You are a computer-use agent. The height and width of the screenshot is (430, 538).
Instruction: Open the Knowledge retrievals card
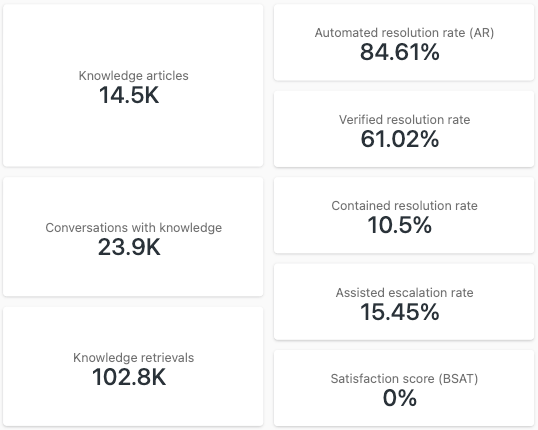[133, 367]
